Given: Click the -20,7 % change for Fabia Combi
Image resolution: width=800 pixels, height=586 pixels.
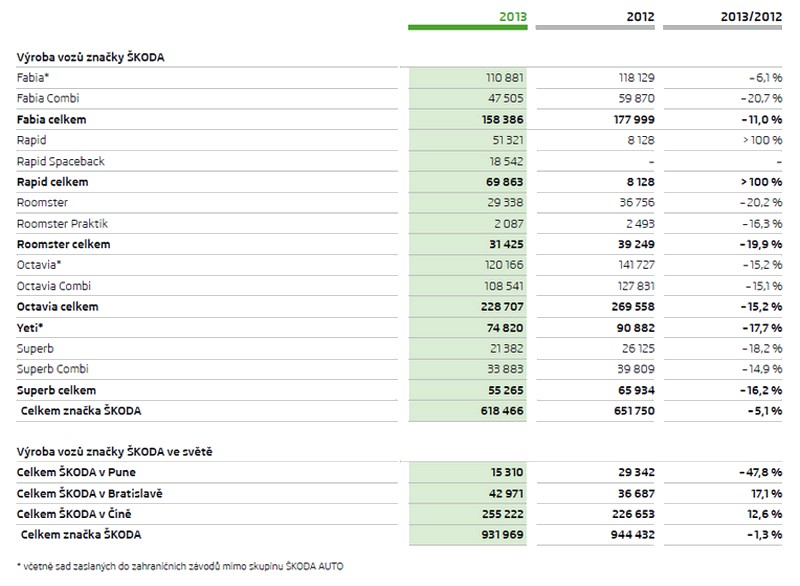Looking at the screenshot, I should pyautogui.click(x=761, y=98).
